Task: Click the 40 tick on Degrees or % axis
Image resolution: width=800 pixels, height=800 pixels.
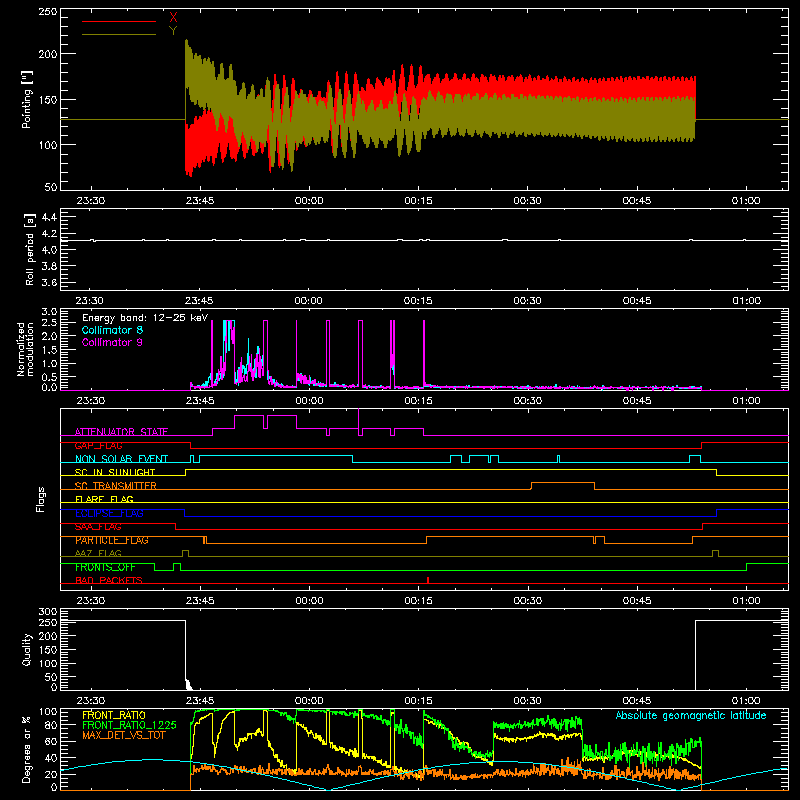Action: pyautogui.click(x=51, y=759)
